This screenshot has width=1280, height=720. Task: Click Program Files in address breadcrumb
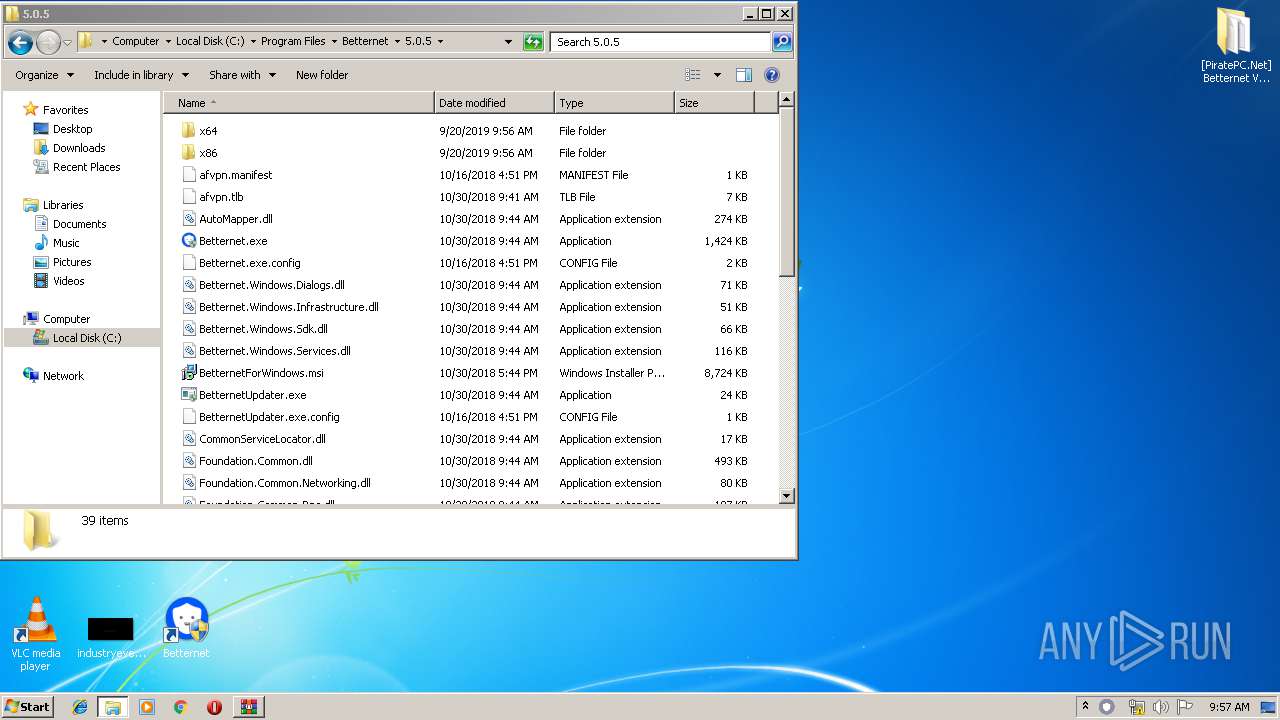tap(293, 42)
